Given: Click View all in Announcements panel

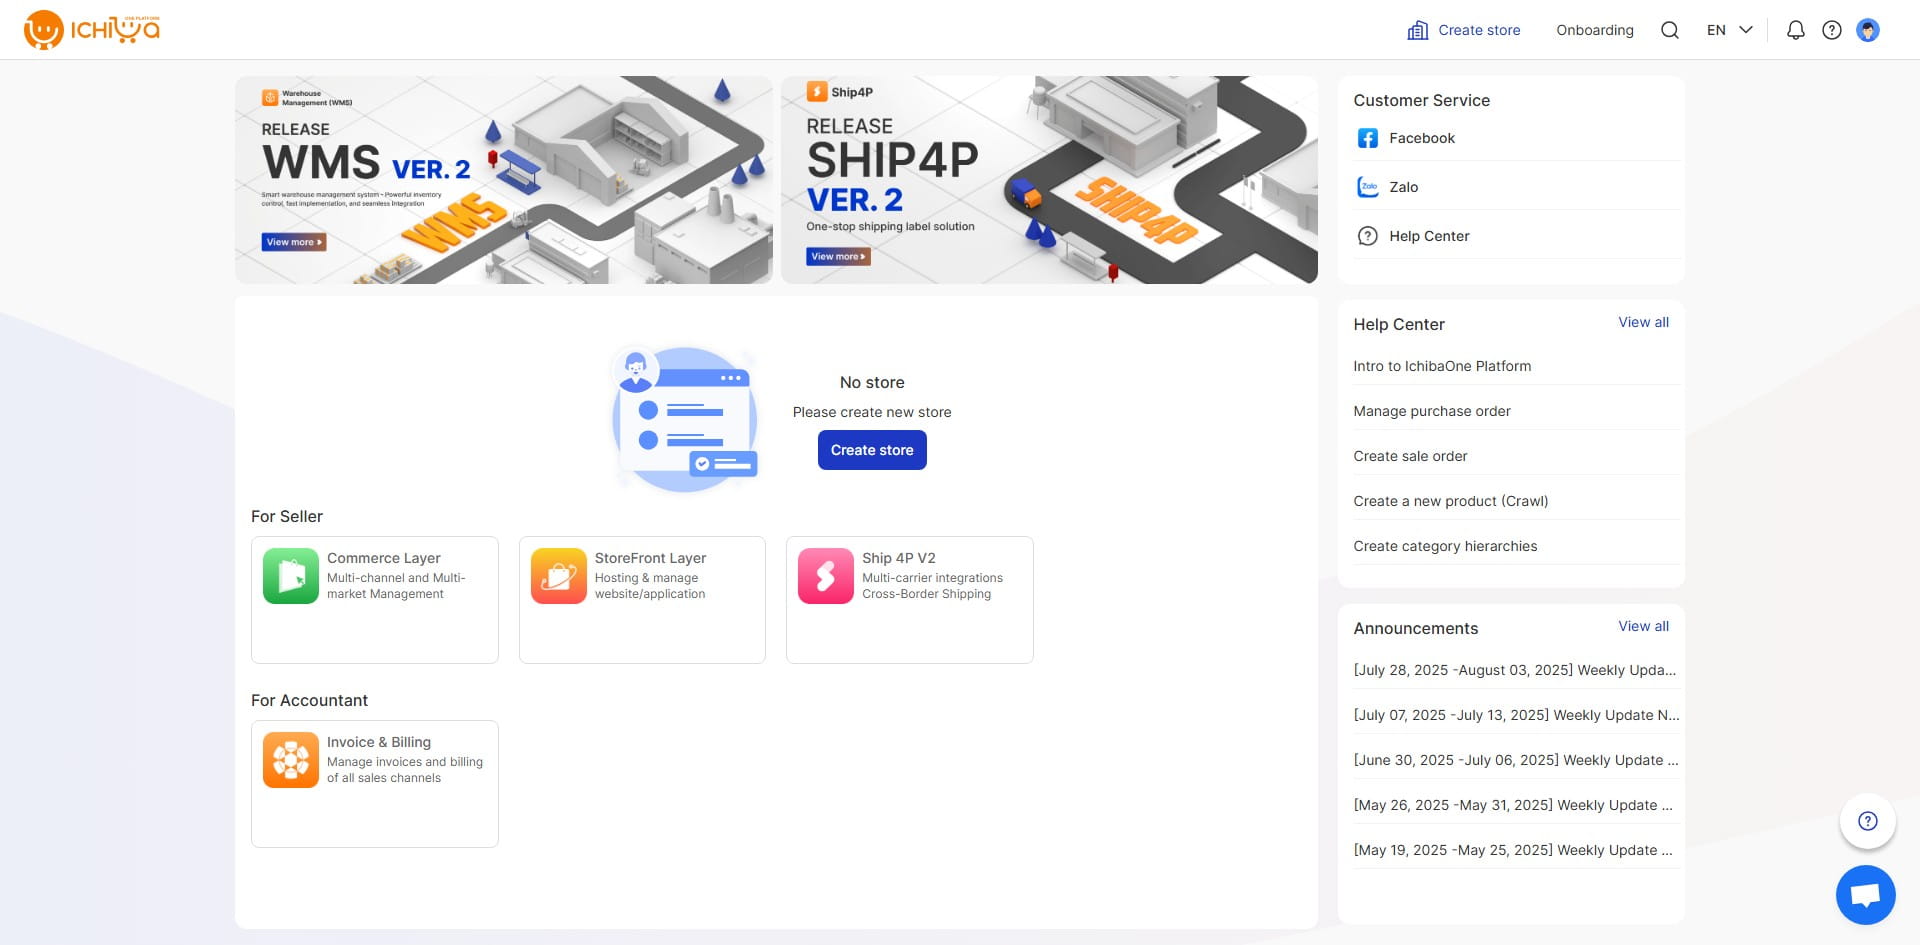Looking at the screenshot, I should pos(1643,626).
